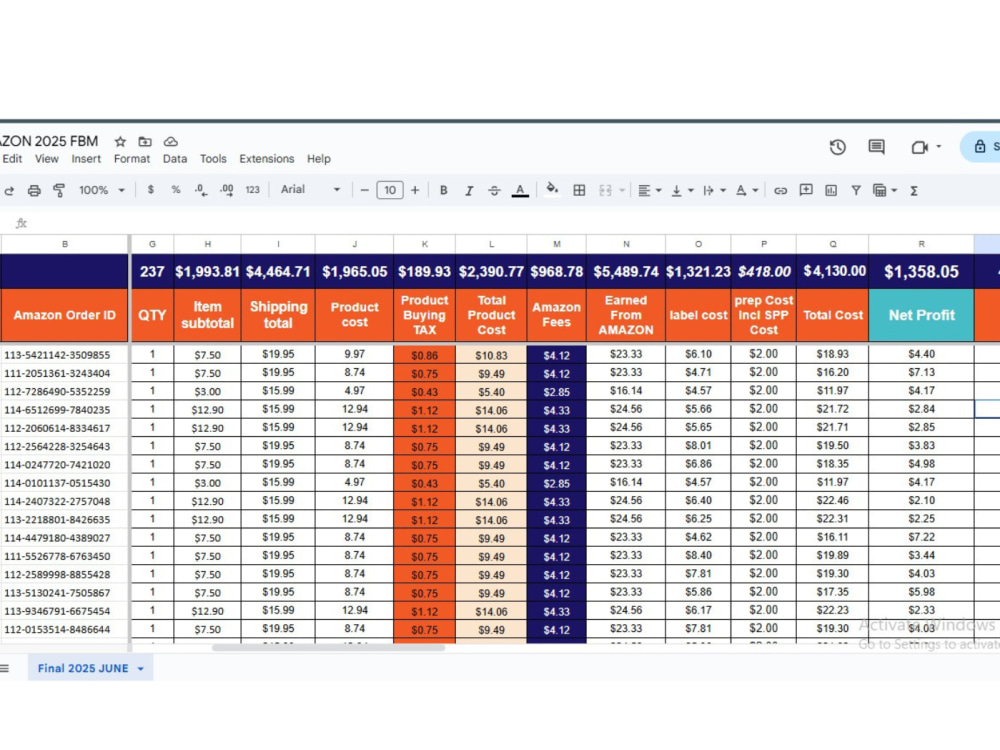1000x750 pixels.
Task: Click the print icon
Action: (34, 190)
